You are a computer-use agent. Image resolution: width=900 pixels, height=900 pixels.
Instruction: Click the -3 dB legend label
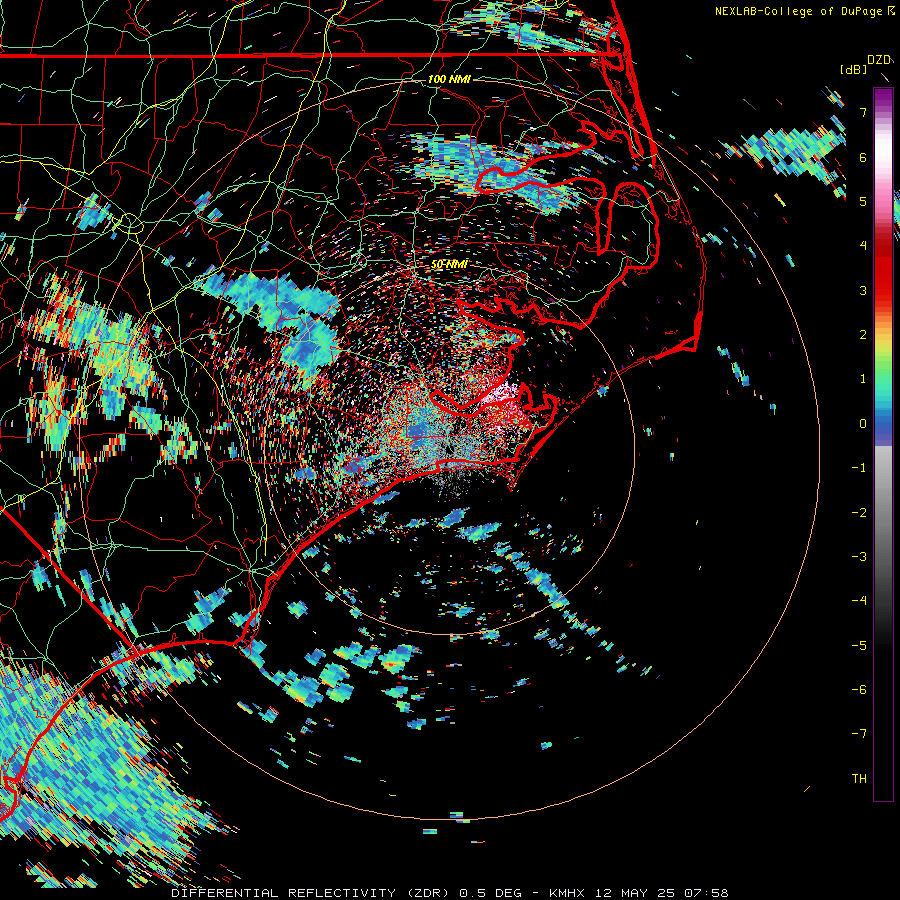[x=859, y=557]
